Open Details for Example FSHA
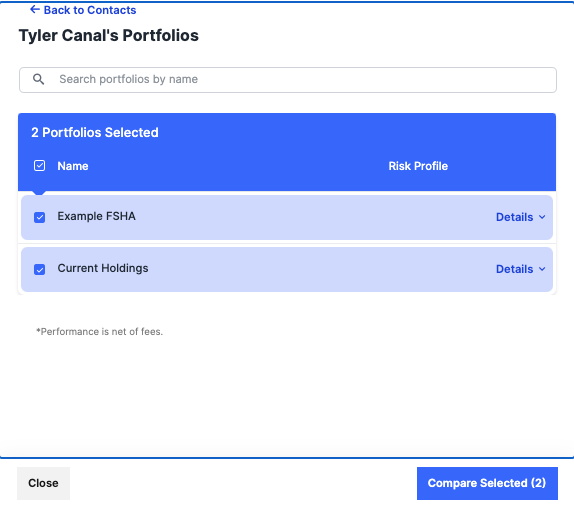574x516 pixels. coord(514,217)
